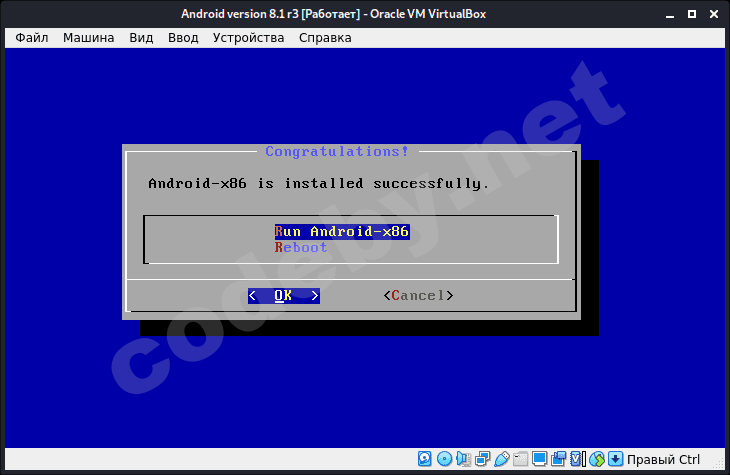Viewport: 730px width, 475px height.
Task: Click the network adapters status icon
Action: tap(483, 459)
